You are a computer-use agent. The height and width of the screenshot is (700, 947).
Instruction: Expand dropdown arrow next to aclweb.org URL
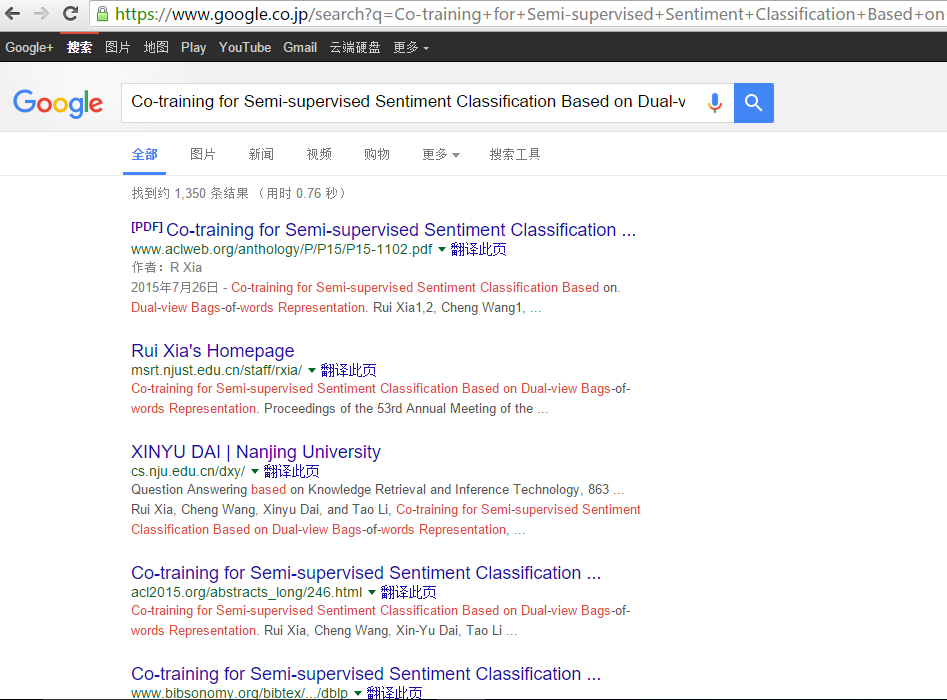coord(441,249)
